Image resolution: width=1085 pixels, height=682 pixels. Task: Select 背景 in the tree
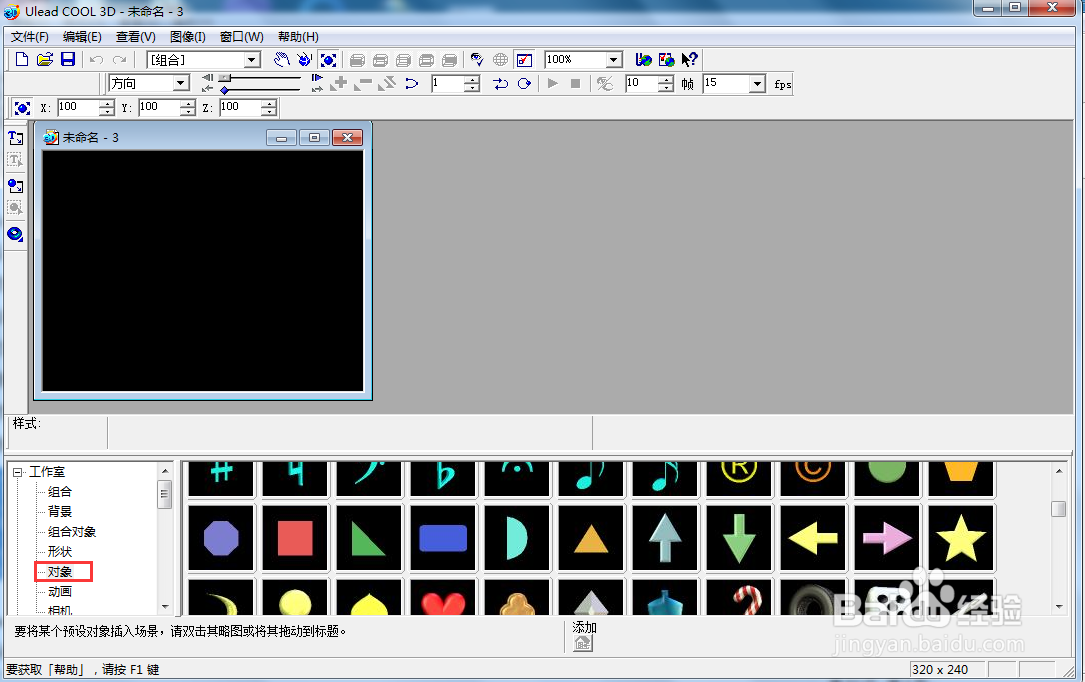[x=60, y=512]
